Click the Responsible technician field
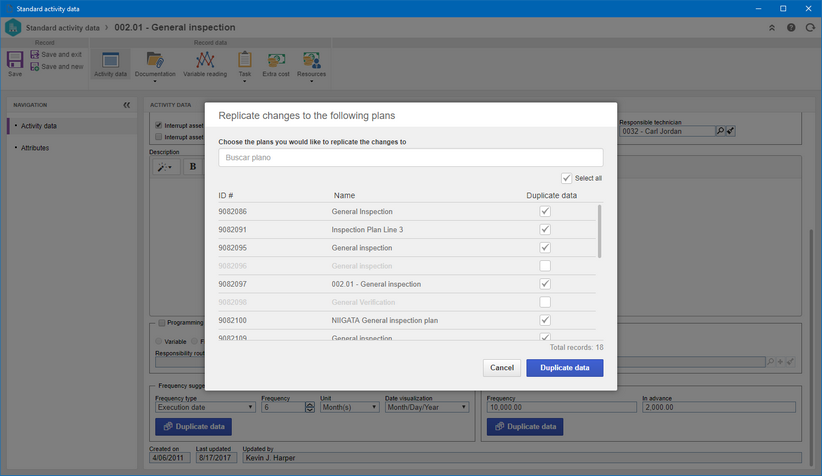822x476 pixels. click(667, 131)
